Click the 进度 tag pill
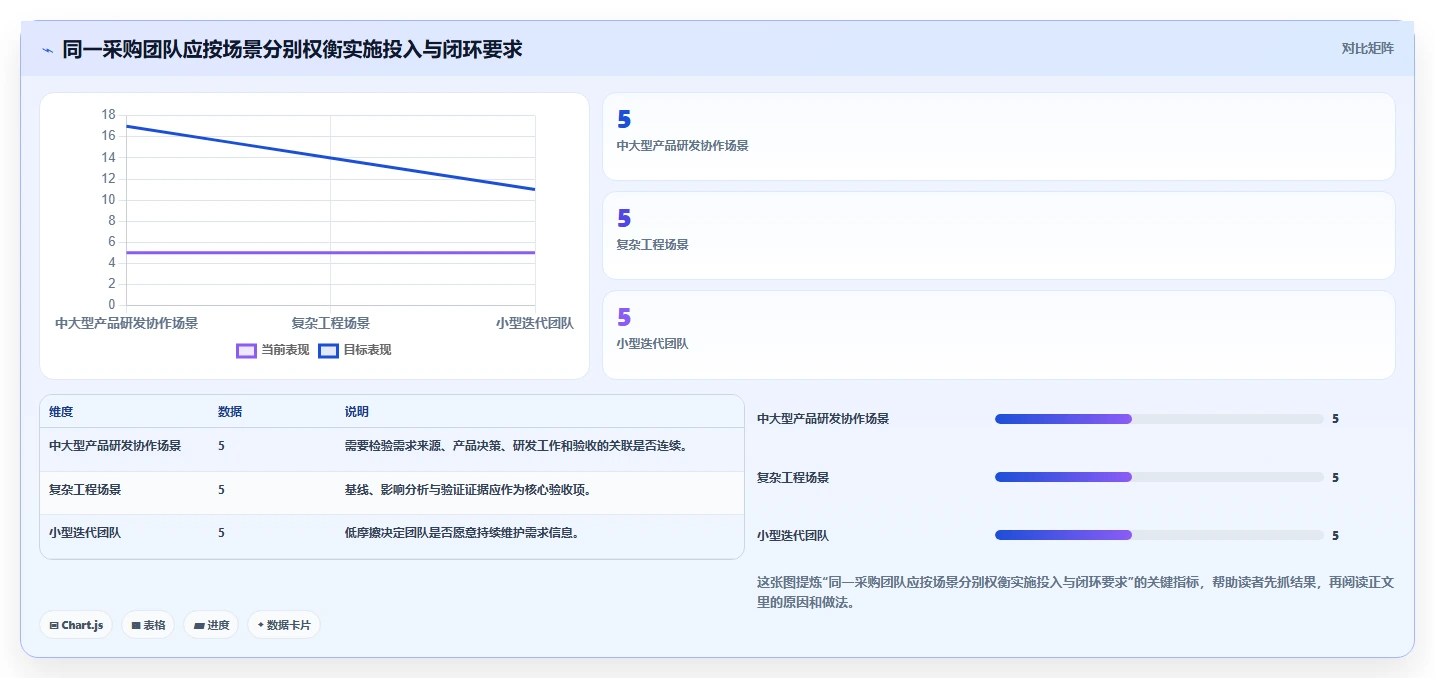This screenshot has height=678, width=1435. click(x=211, y=625)
